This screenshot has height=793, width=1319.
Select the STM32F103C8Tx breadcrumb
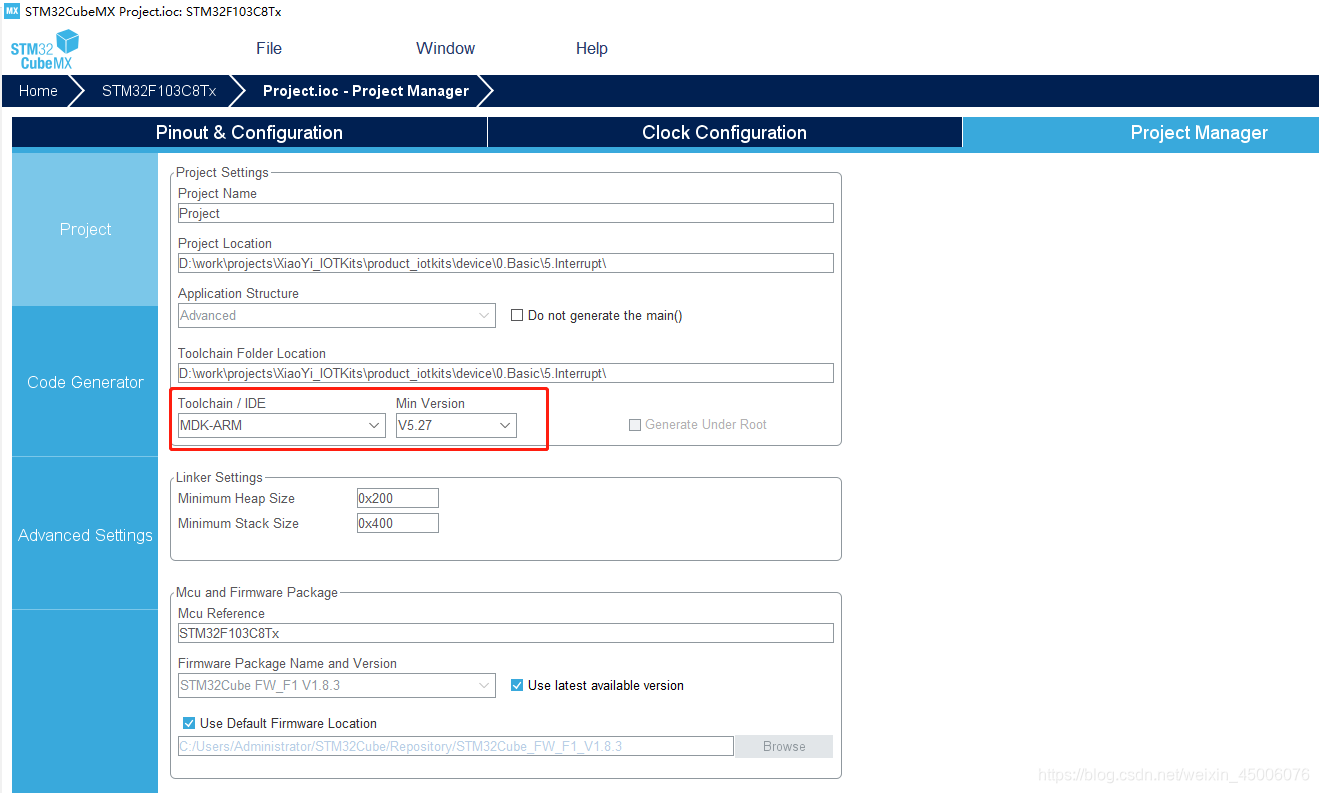point(158,91)
